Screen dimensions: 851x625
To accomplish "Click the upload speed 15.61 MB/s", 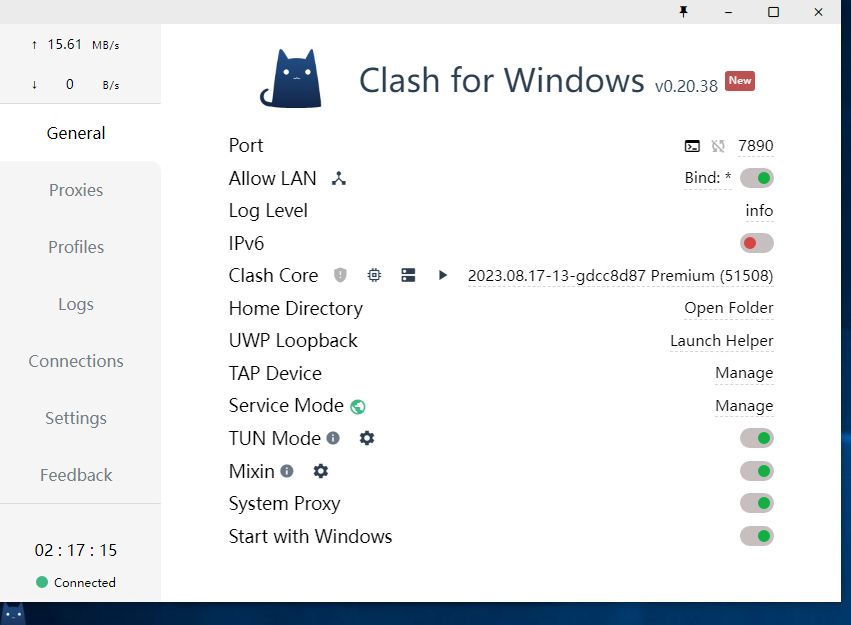I will (75, 44).
